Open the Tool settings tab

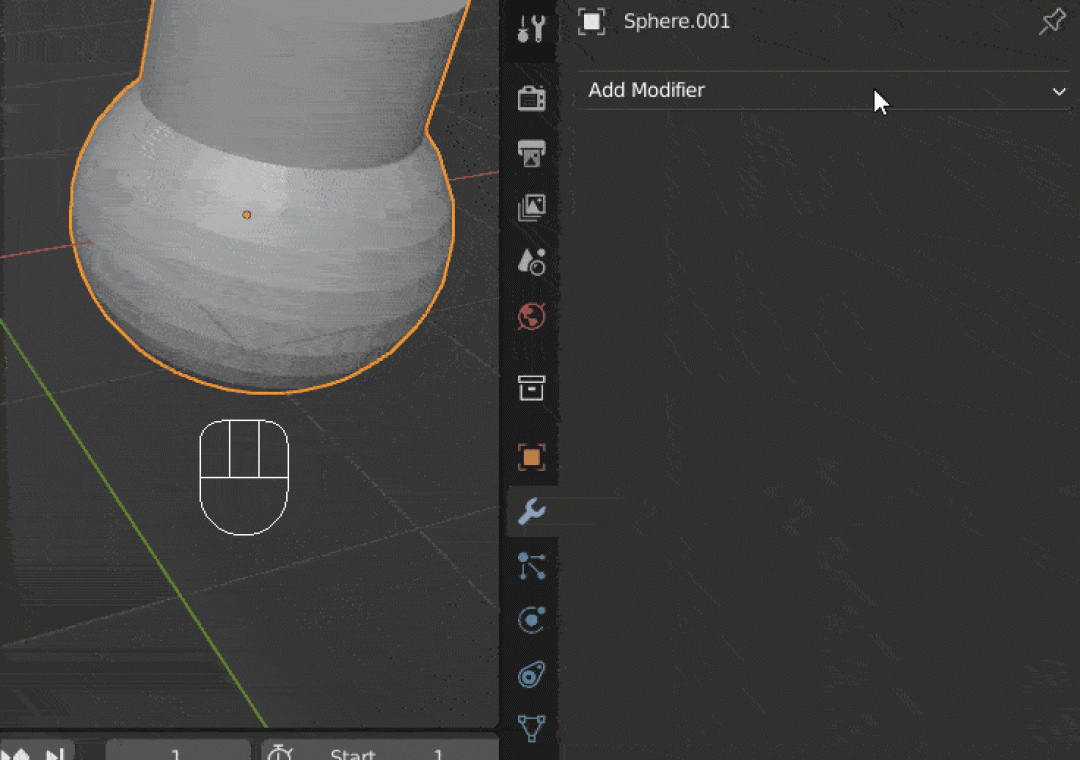[531, 28]
